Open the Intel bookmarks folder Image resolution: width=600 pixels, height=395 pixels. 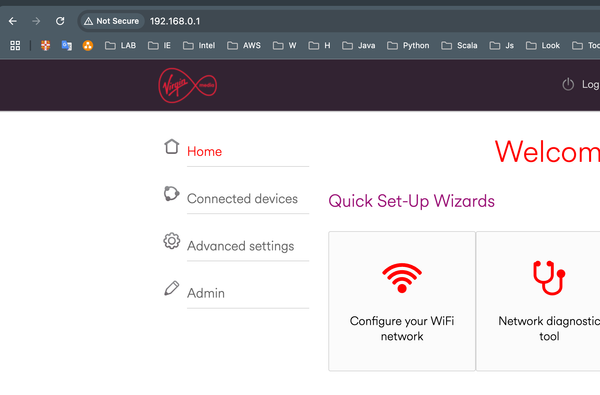click(x=199, y=46)
